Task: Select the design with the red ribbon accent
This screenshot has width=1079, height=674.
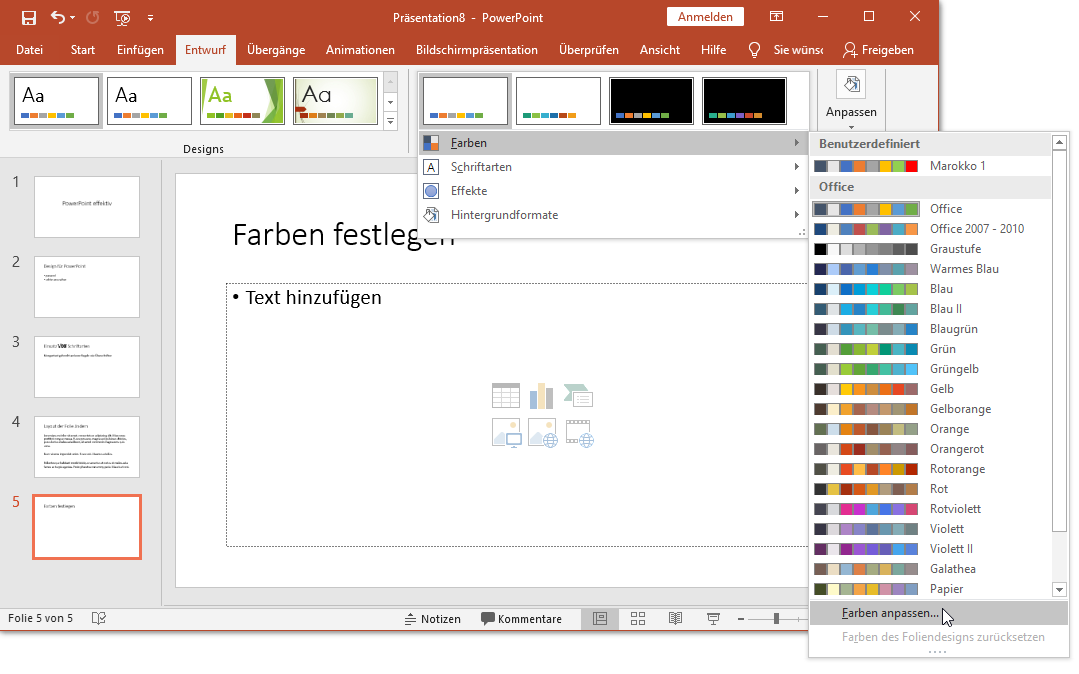Action: (x=335, y=101)
